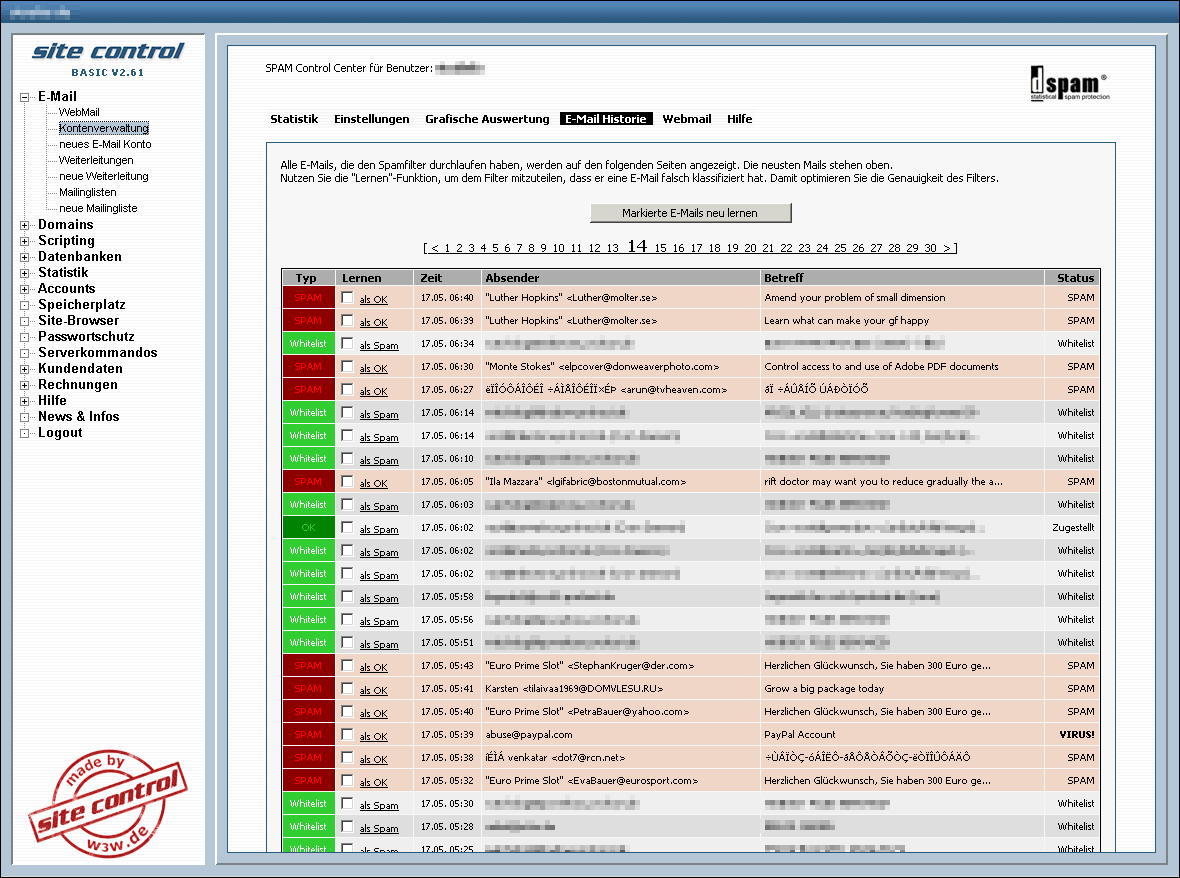Mark the checkbox on the 06:27 row
This screenshot has width=1180, height=878.
click(x=347, y=389)
